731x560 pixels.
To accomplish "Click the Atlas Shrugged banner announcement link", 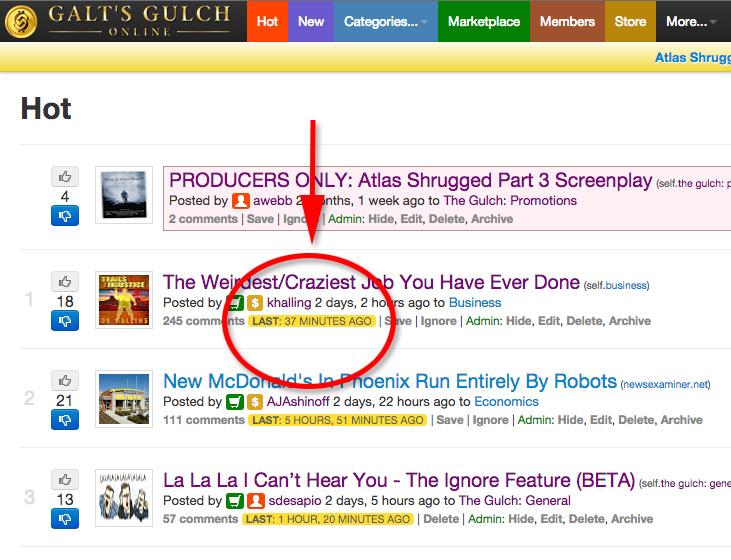I will [x=693, y=57].
